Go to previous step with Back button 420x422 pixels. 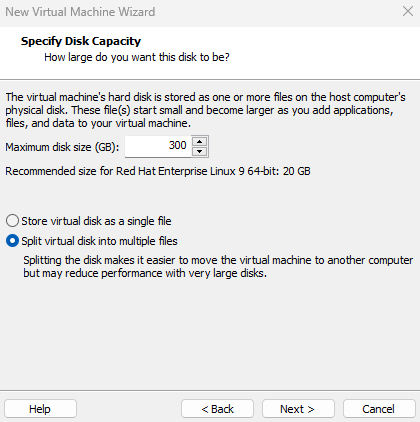(x=217, y=409)
